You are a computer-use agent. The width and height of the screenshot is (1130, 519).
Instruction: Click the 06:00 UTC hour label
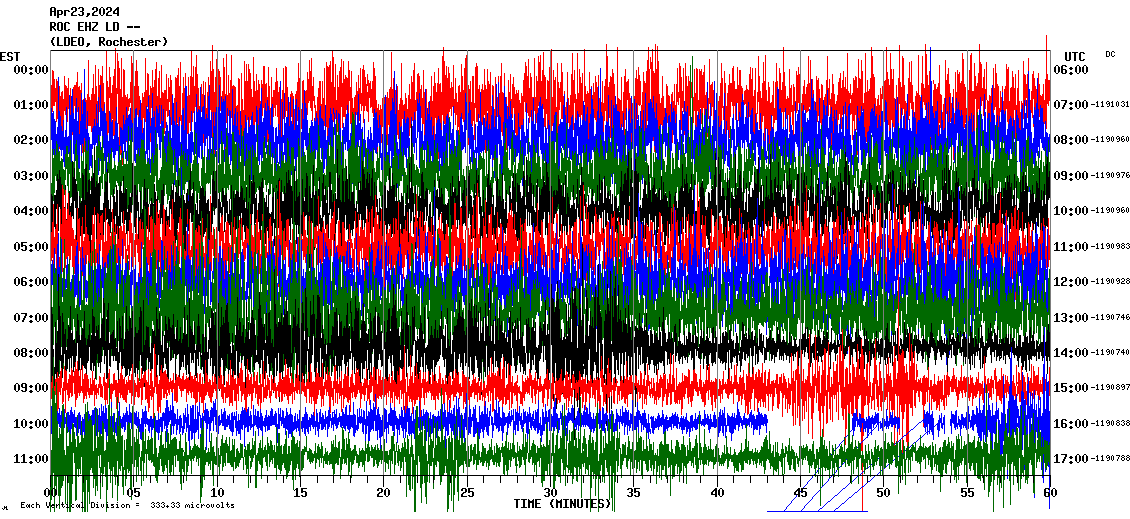click(x=1070, y=69)
